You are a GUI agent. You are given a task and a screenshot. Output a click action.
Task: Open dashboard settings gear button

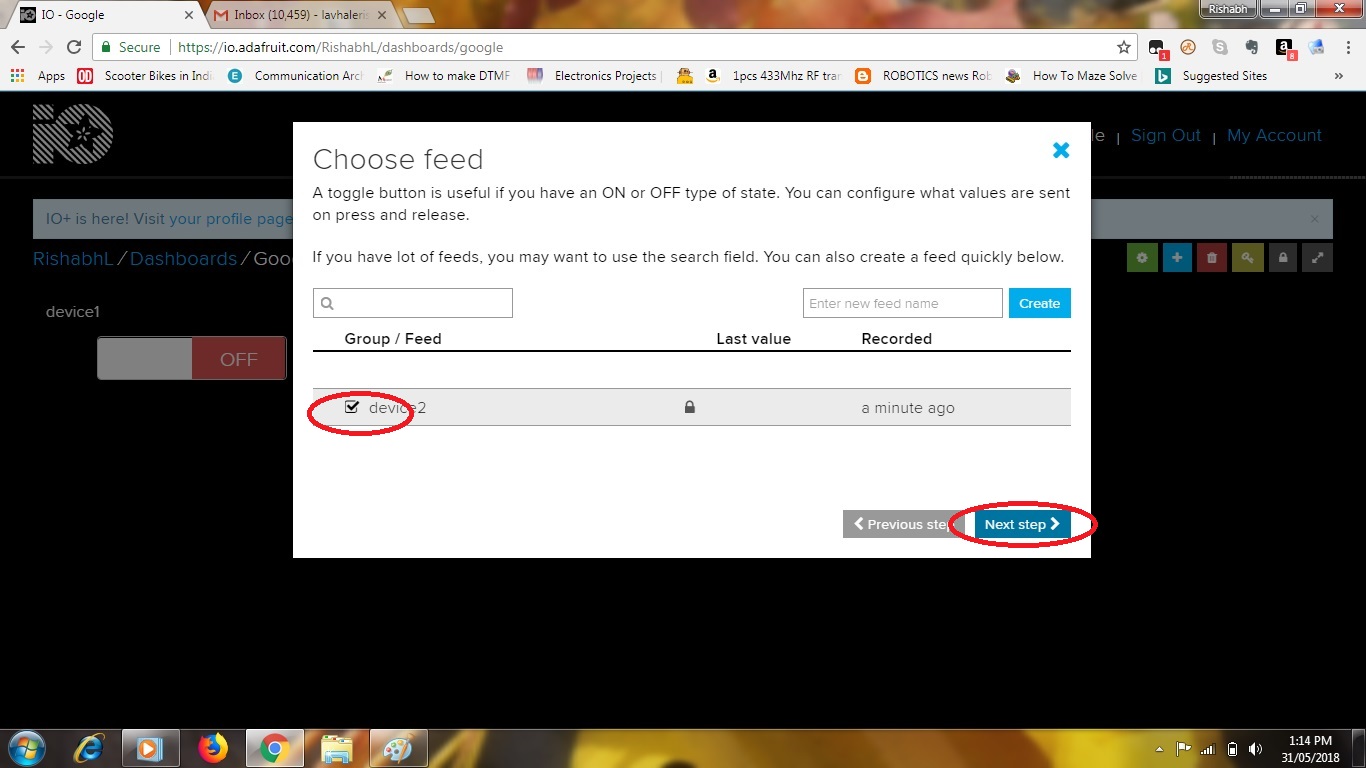(1142, 258)
